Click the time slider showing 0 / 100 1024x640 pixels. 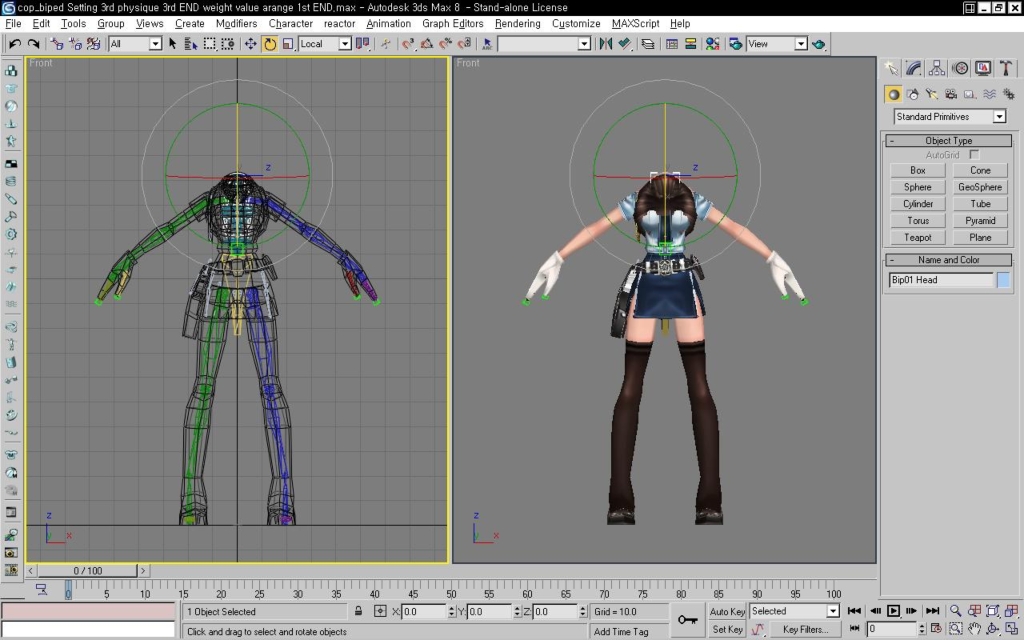pos(88,571)
